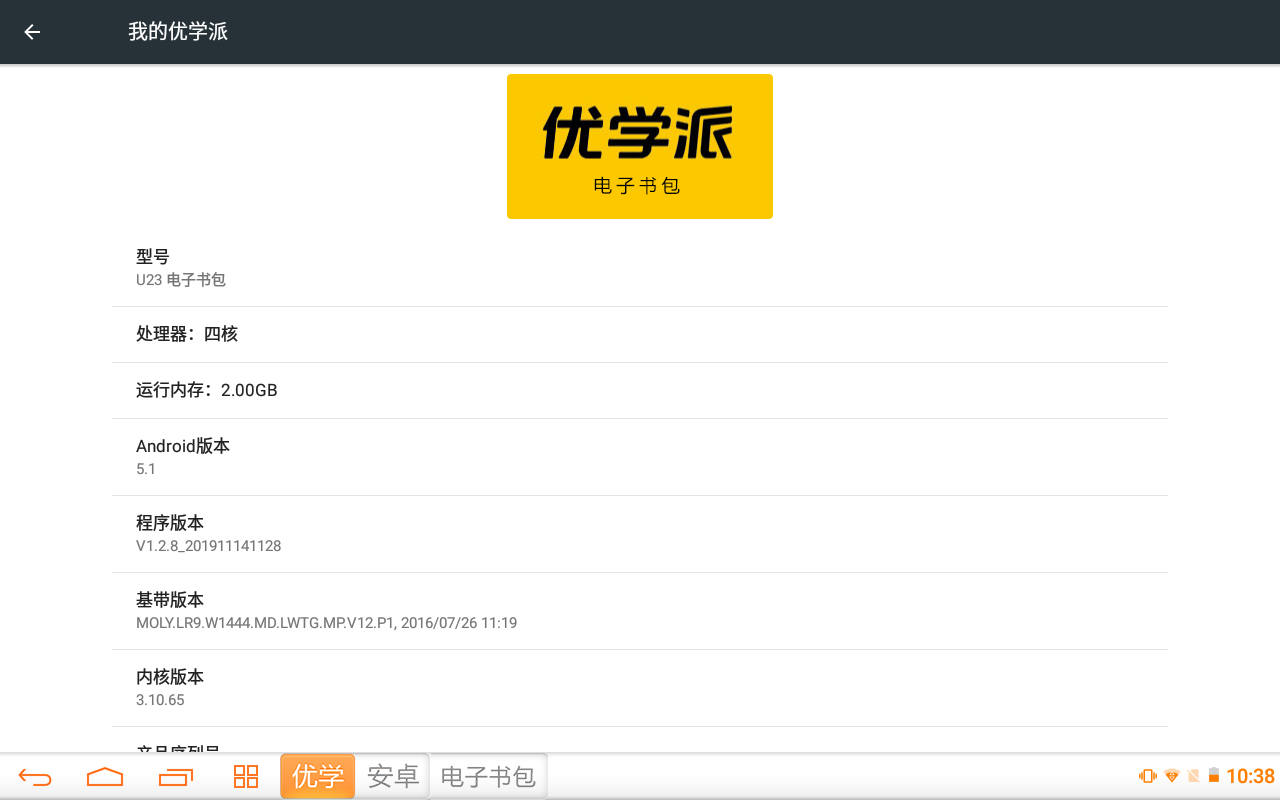Select the 程序版本 V1.2.8 row
Viewport: 1280px width, 800px height.
(x=640, y=534)
